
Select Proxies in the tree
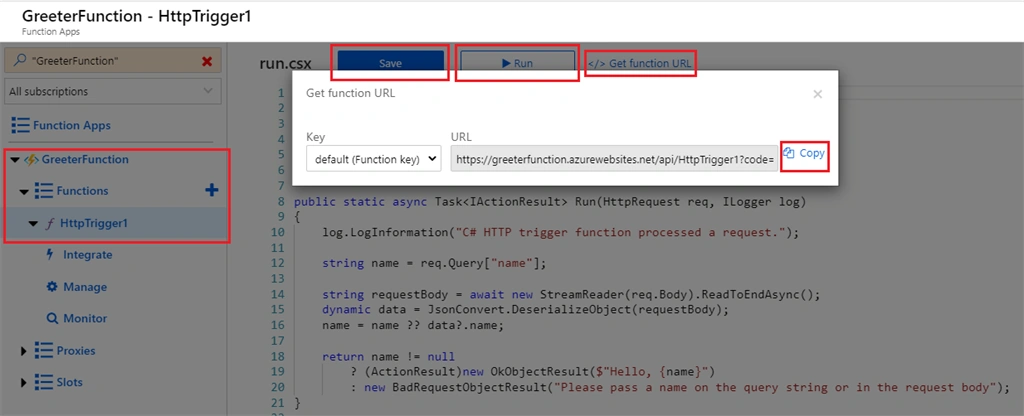(x=76, y=351)
